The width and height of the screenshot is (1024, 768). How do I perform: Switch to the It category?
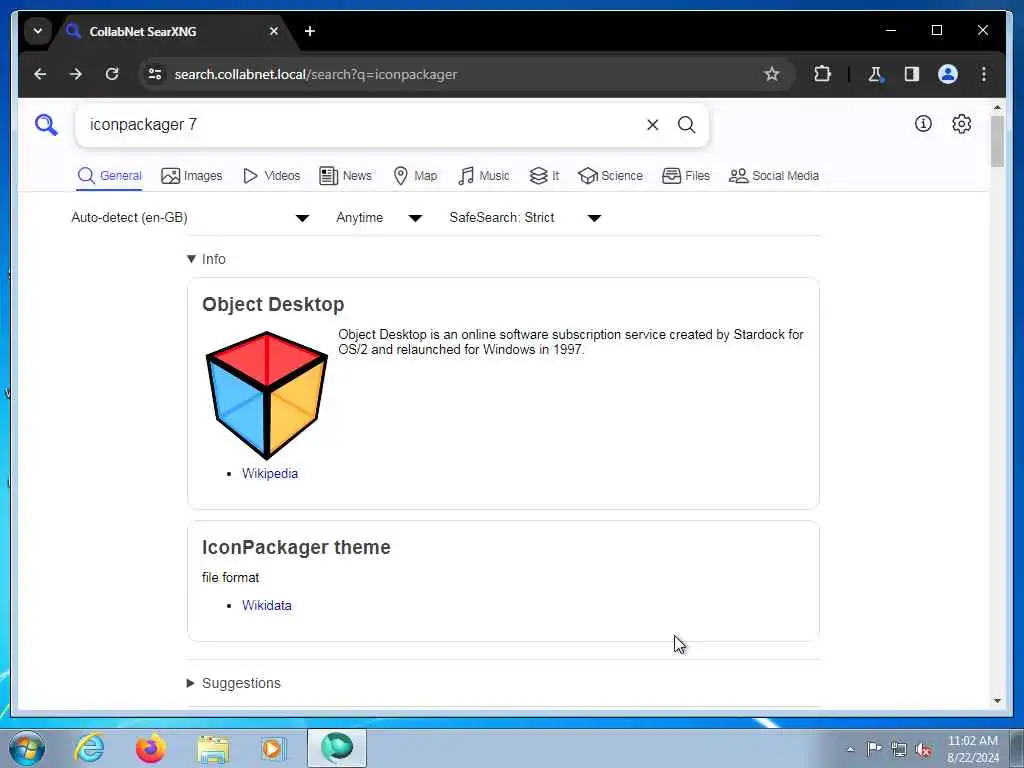(x=543, y=176)
